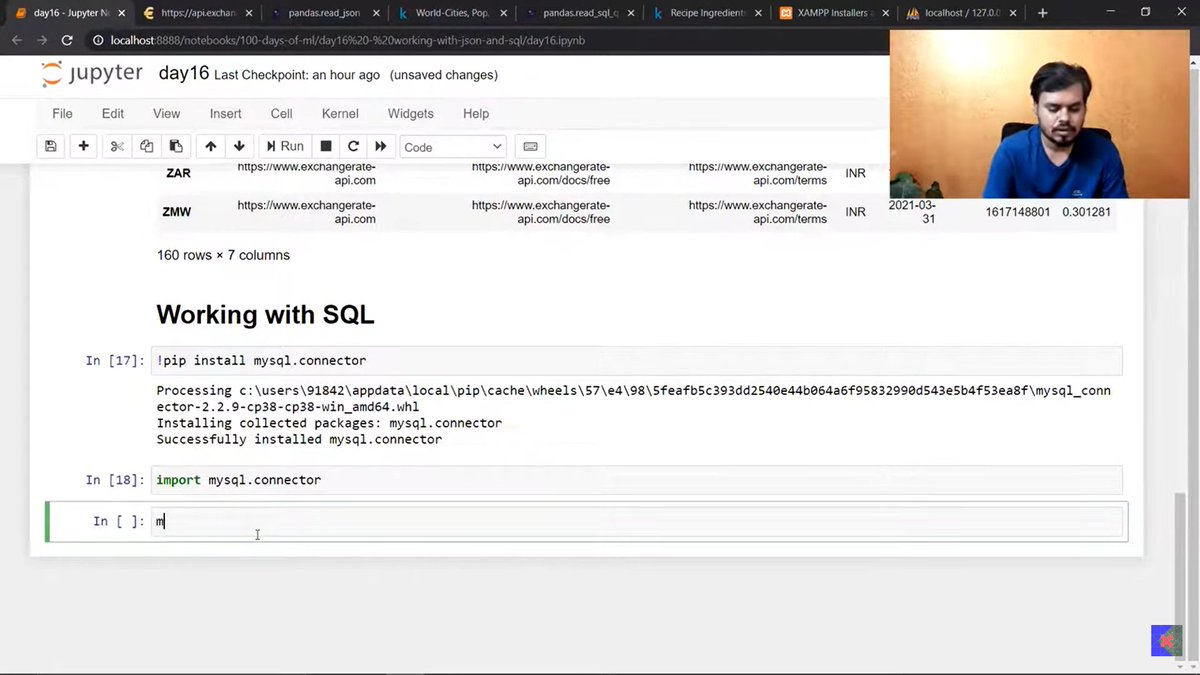Switch to the World-Cities browser tab

[452, 13]
